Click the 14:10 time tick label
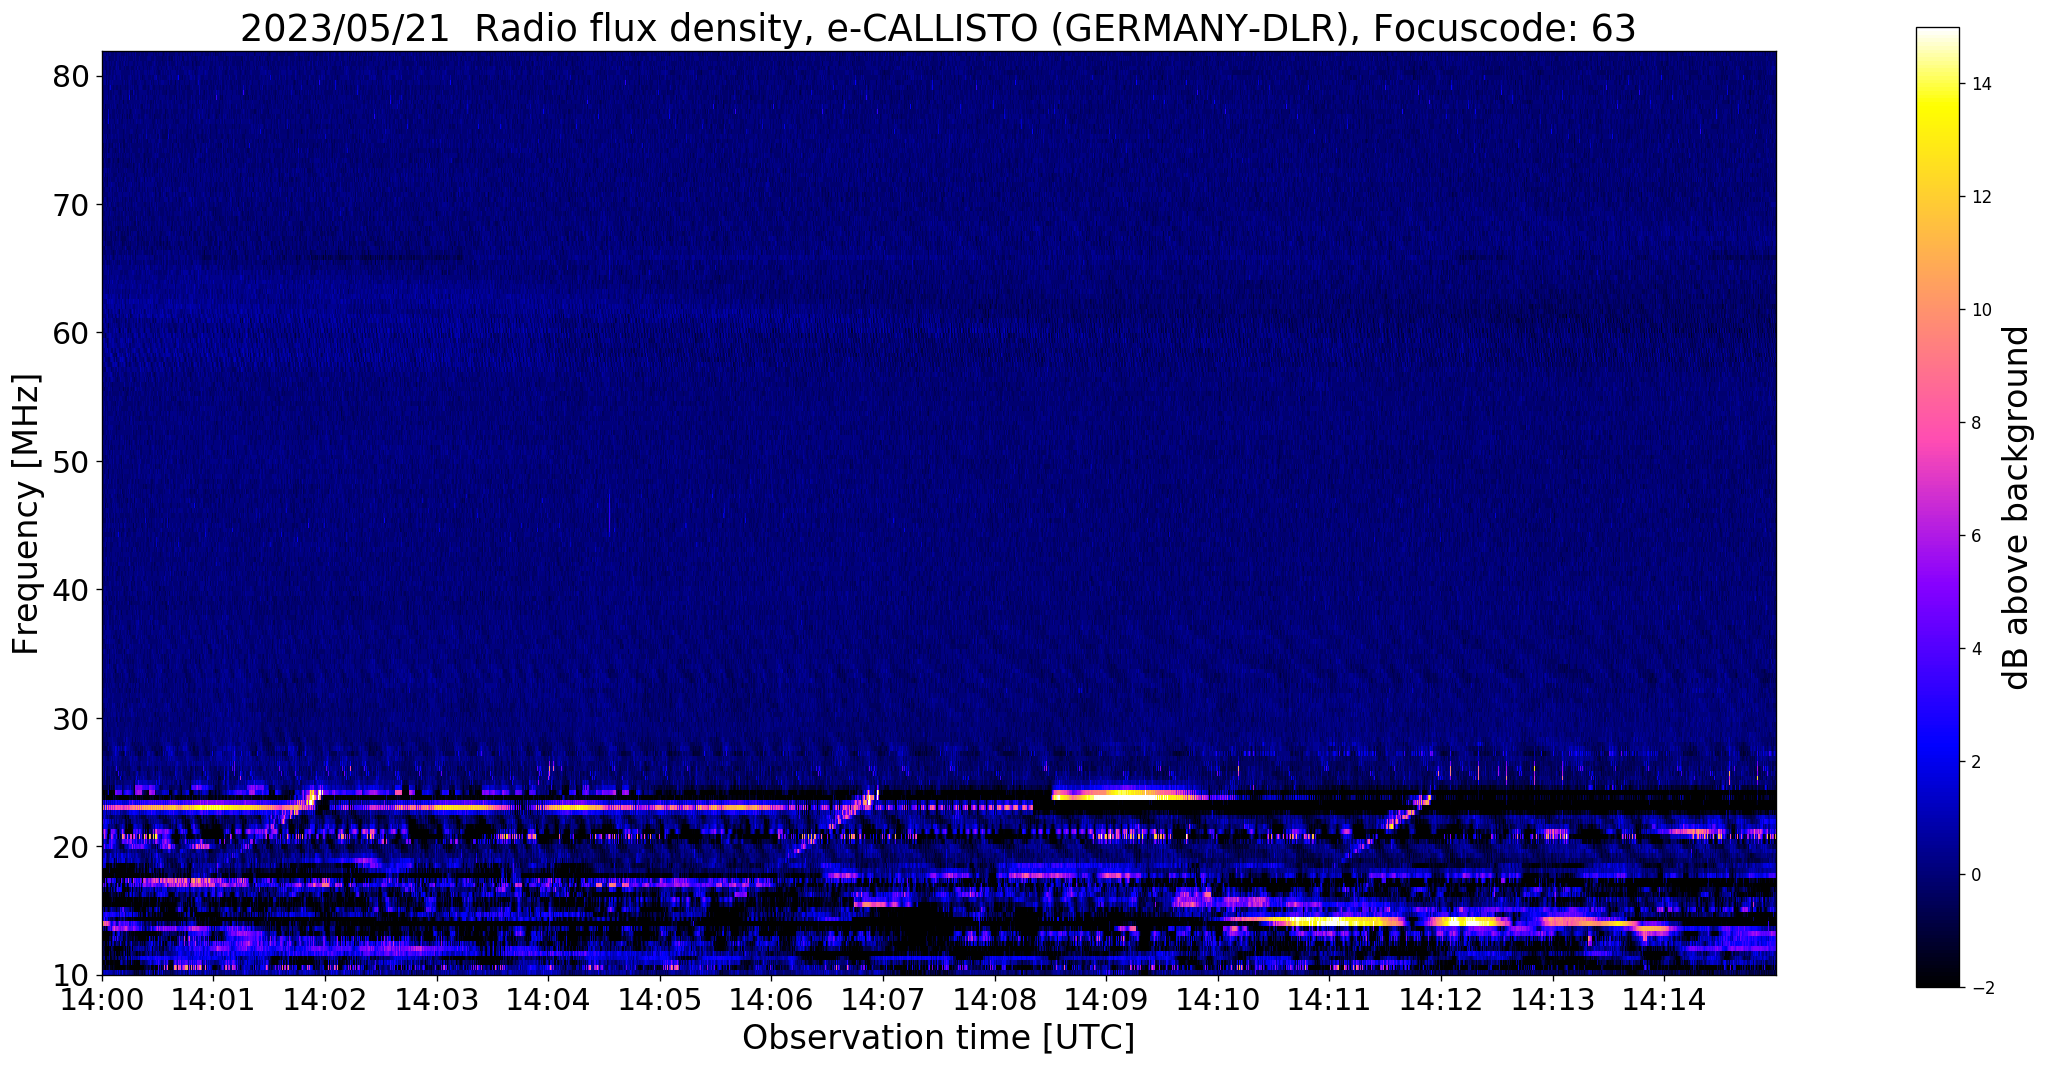2047x1067 pixels. point(1218,1000)
